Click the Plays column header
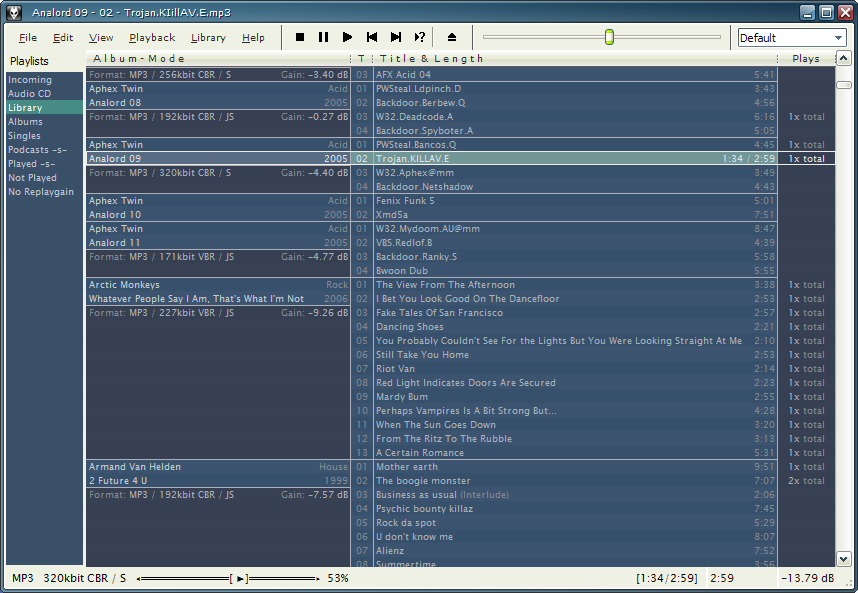This screenshot has width=858, height=593. coord(805,59)
